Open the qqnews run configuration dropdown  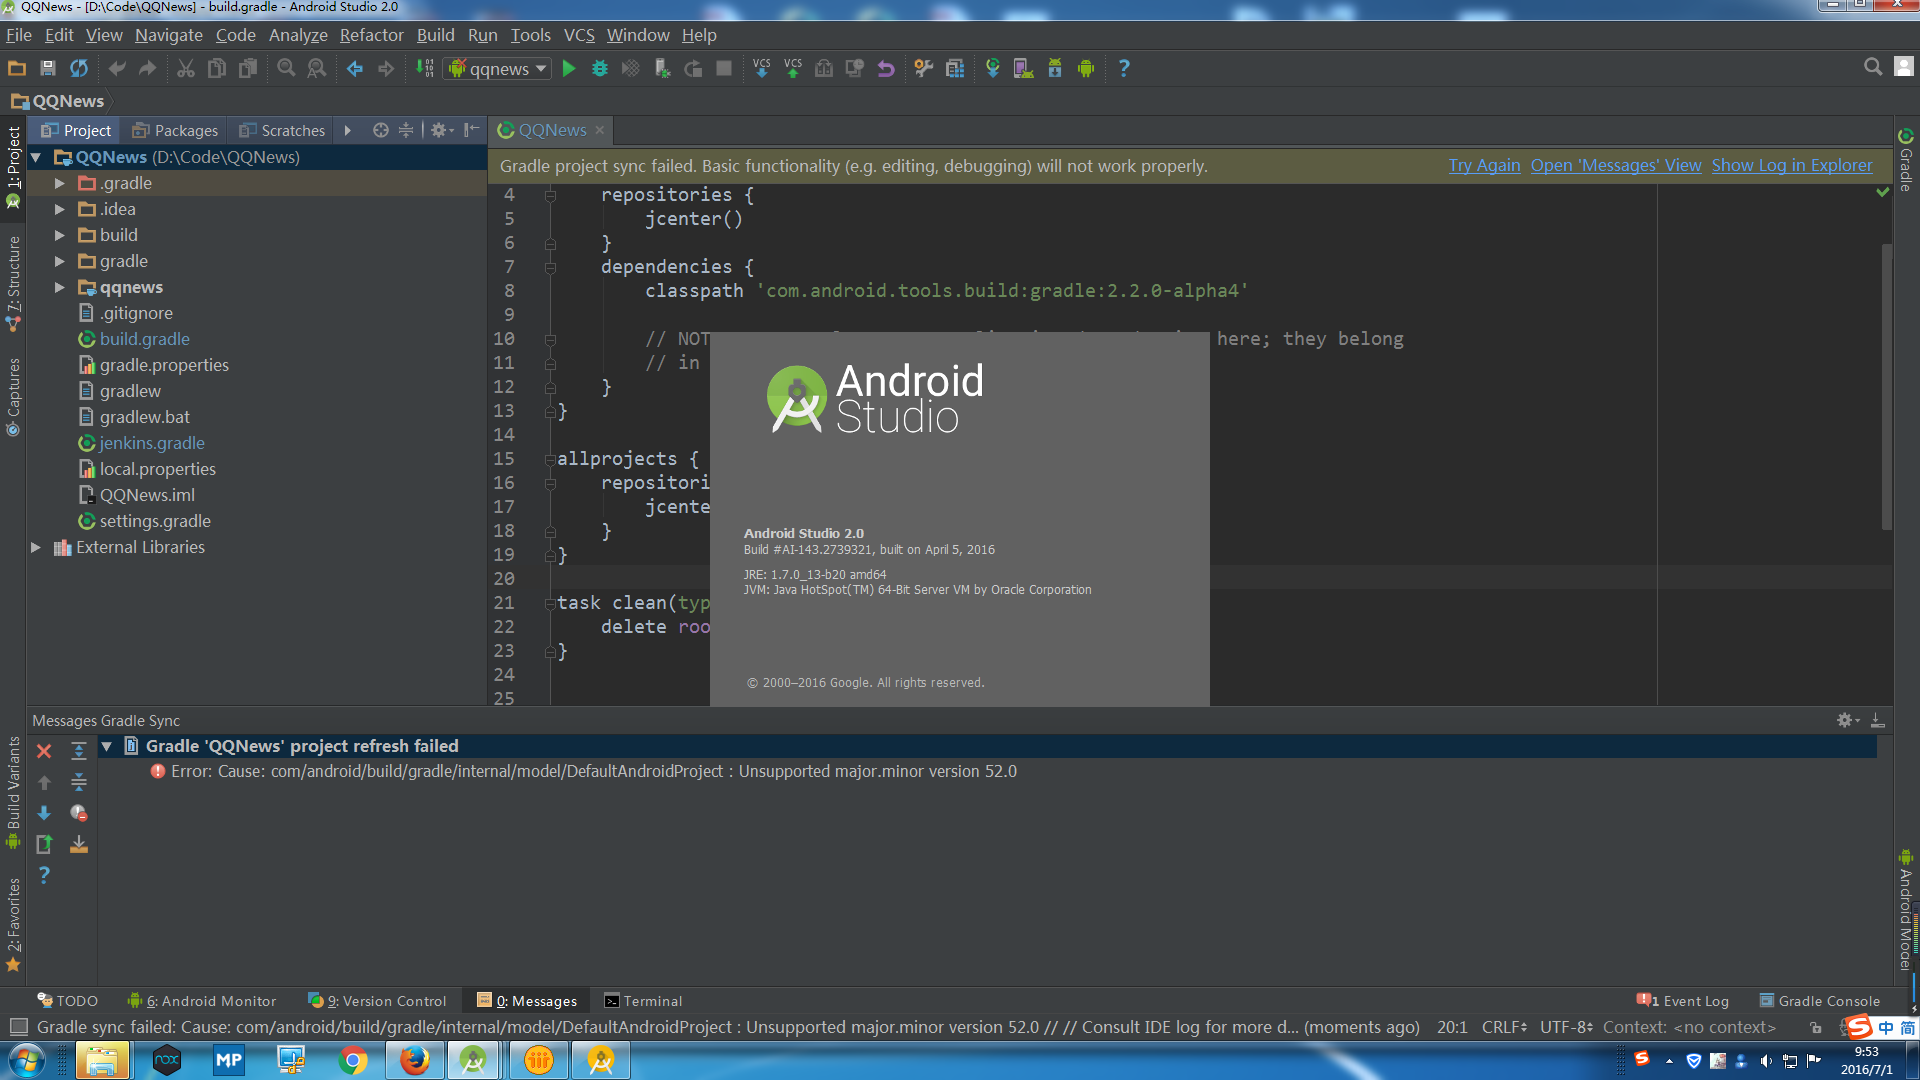(x=498, y=68)
